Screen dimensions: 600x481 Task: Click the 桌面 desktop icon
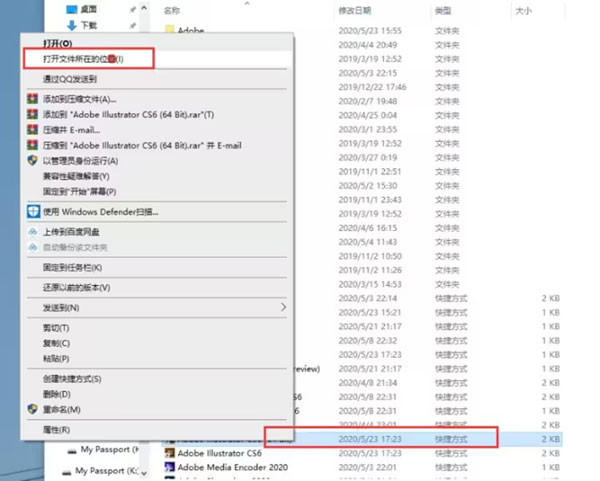[72, 10]
